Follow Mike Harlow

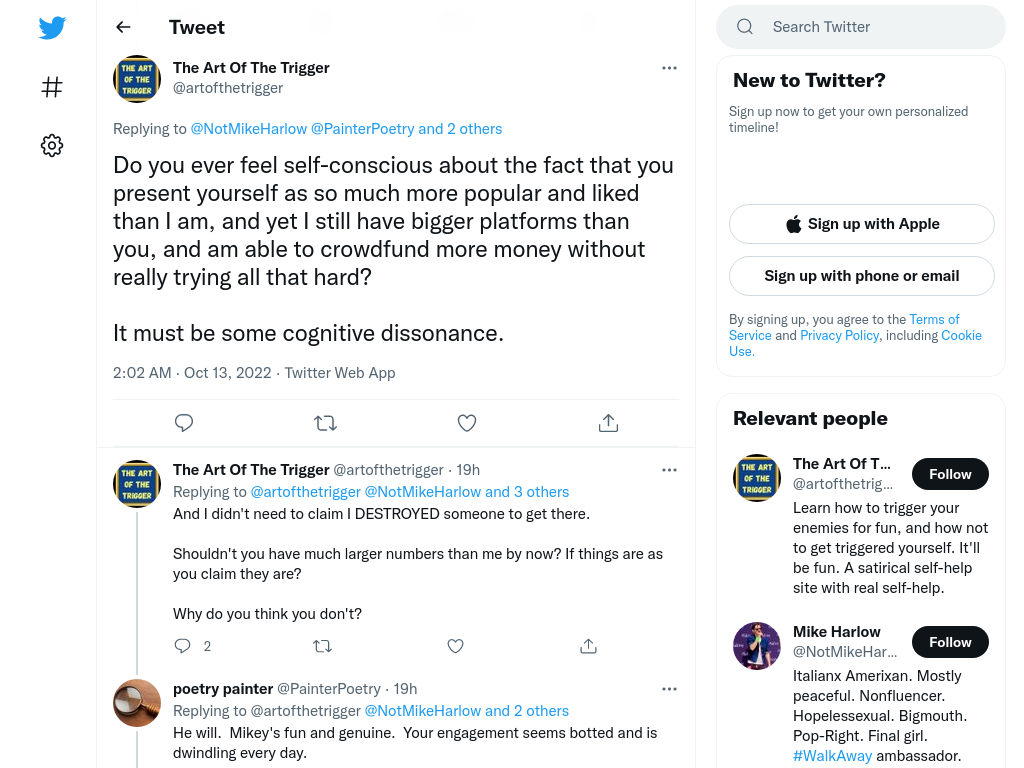(950, 642)
